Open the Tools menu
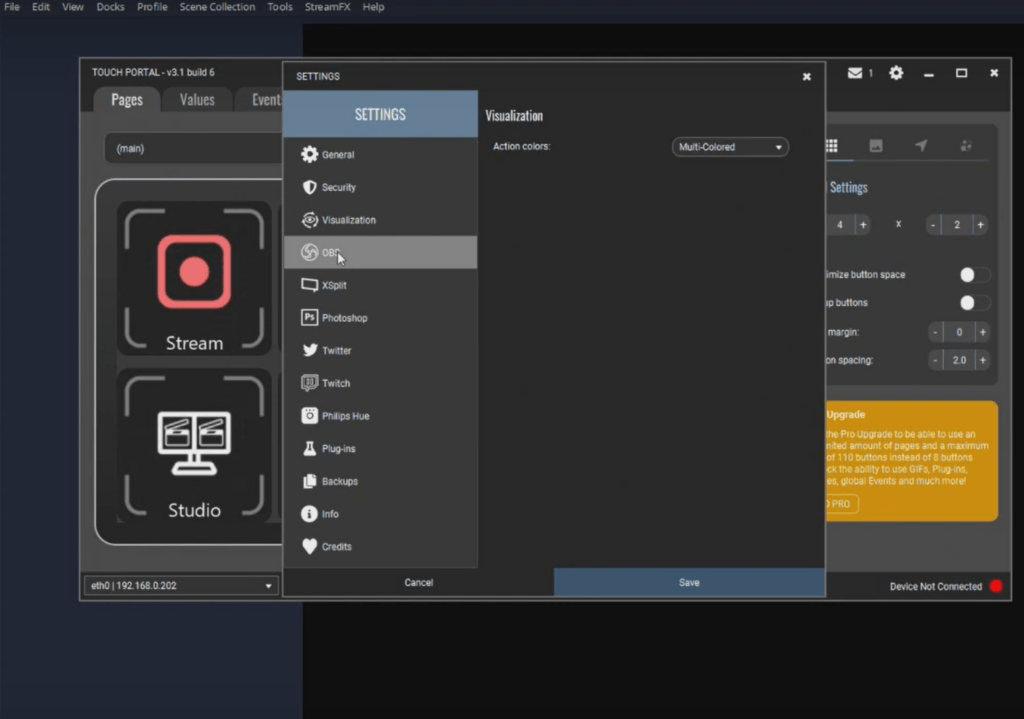Screen dimensions: 1024x719 [280, 7]
